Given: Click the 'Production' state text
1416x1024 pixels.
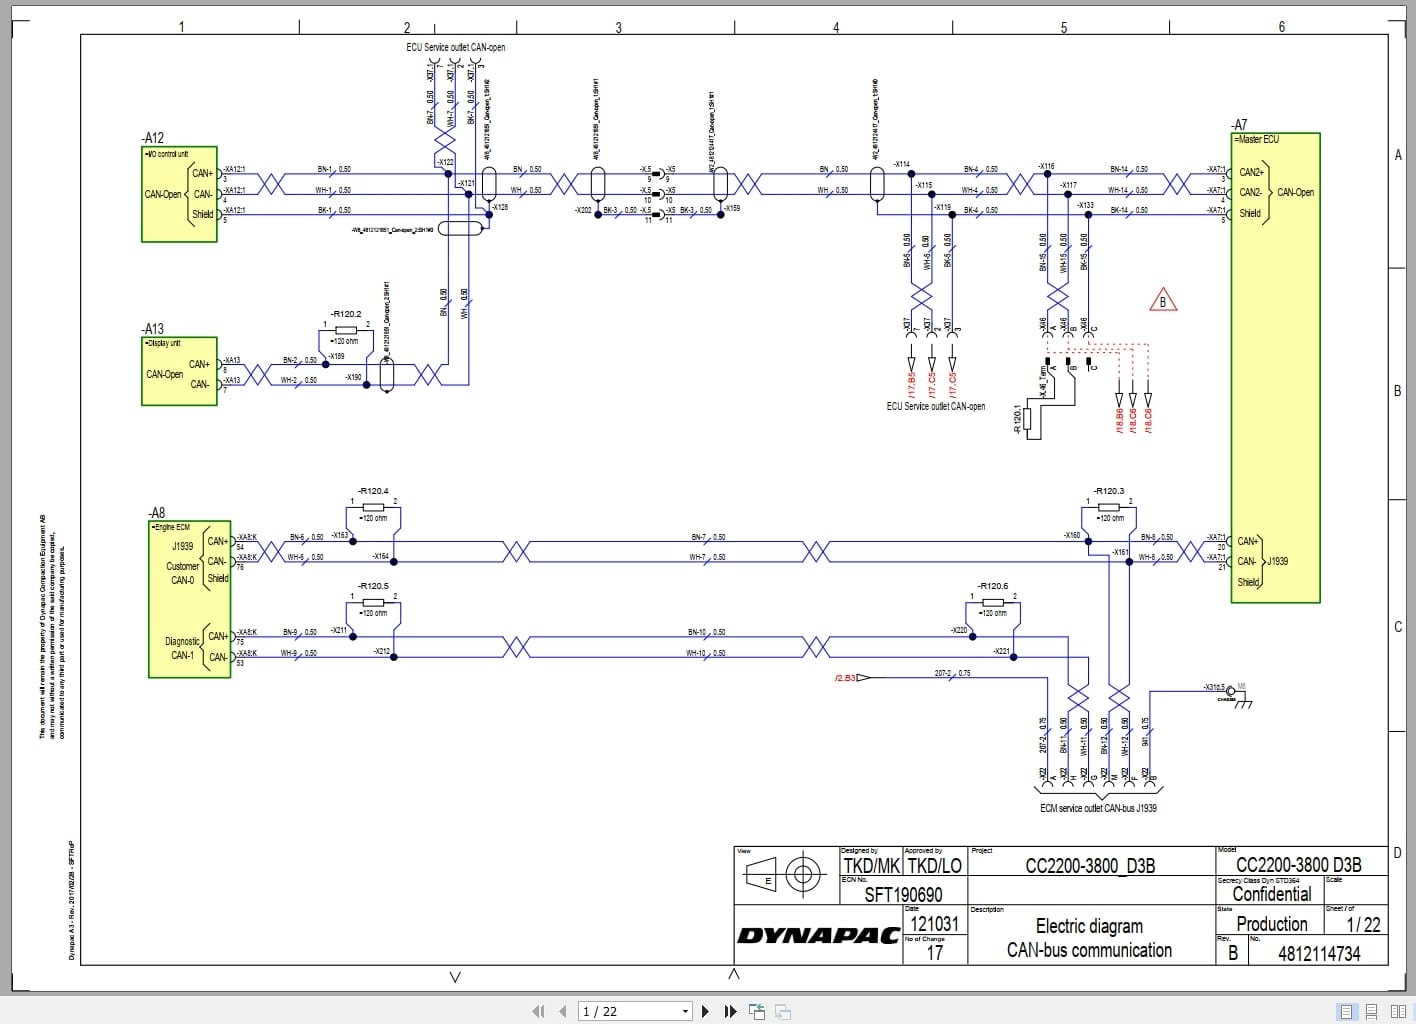Looking at the screenshot, I should (x=1272, y=924).
